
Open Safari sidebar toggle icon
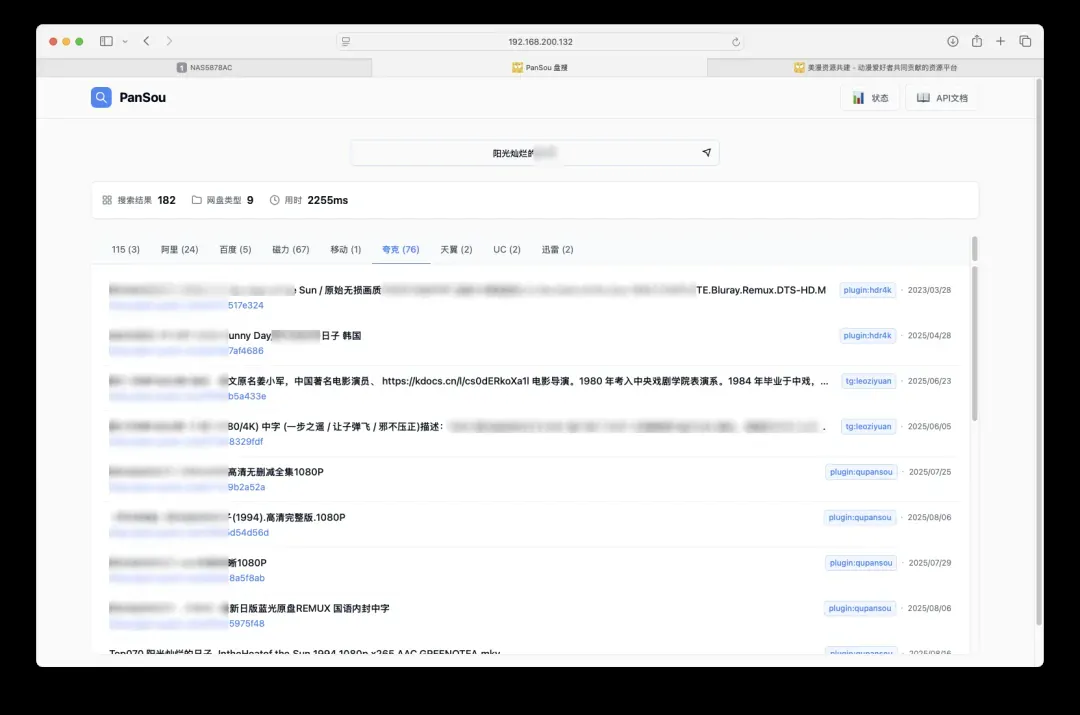(x=106, y=41)
